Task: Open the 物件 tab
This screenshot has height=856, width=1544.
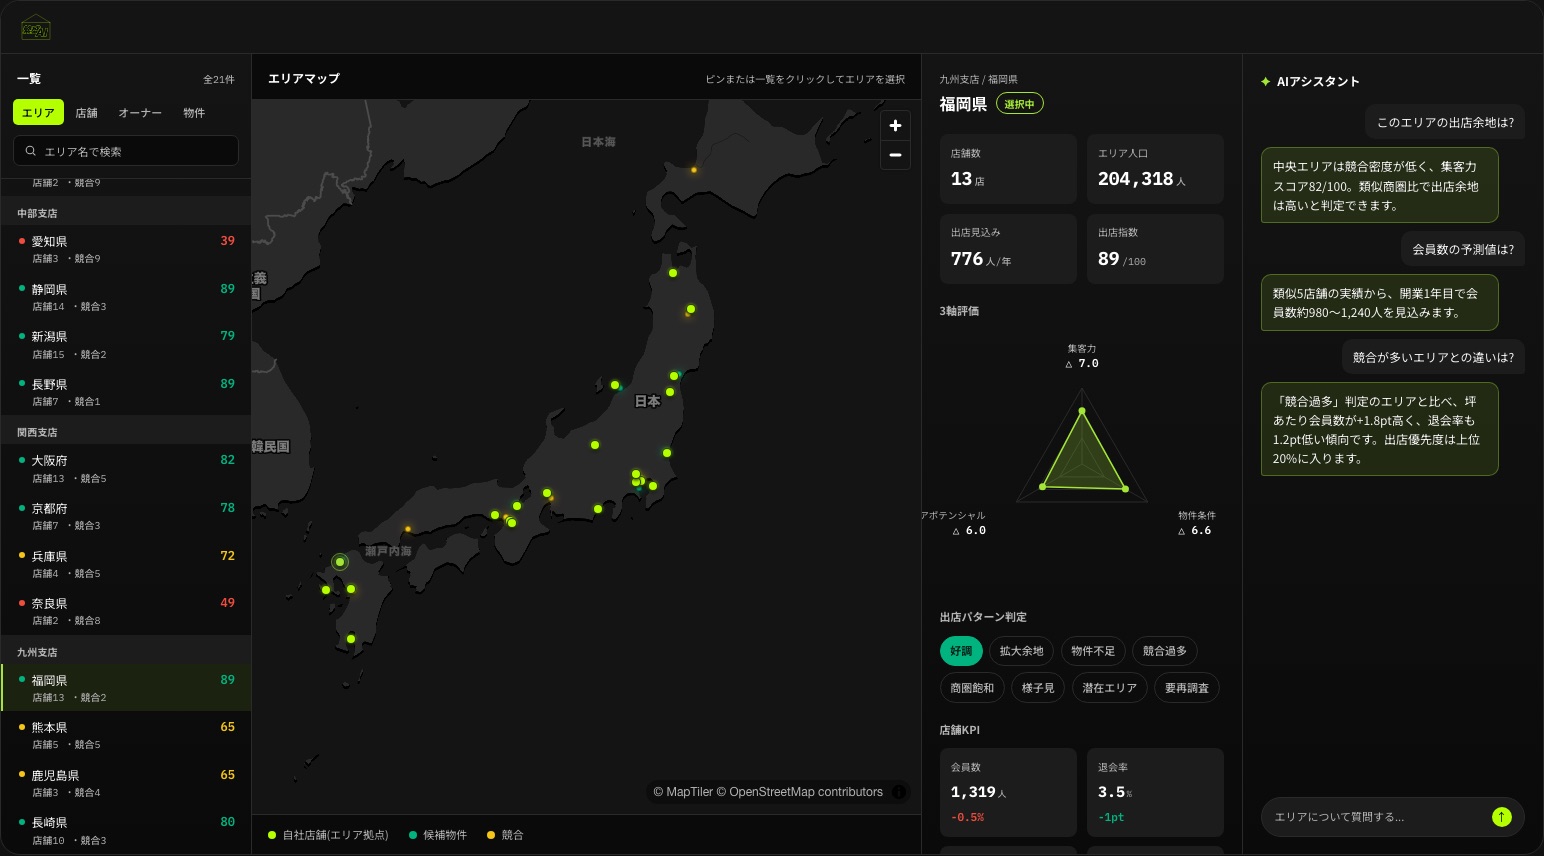Action: (194, 113)
